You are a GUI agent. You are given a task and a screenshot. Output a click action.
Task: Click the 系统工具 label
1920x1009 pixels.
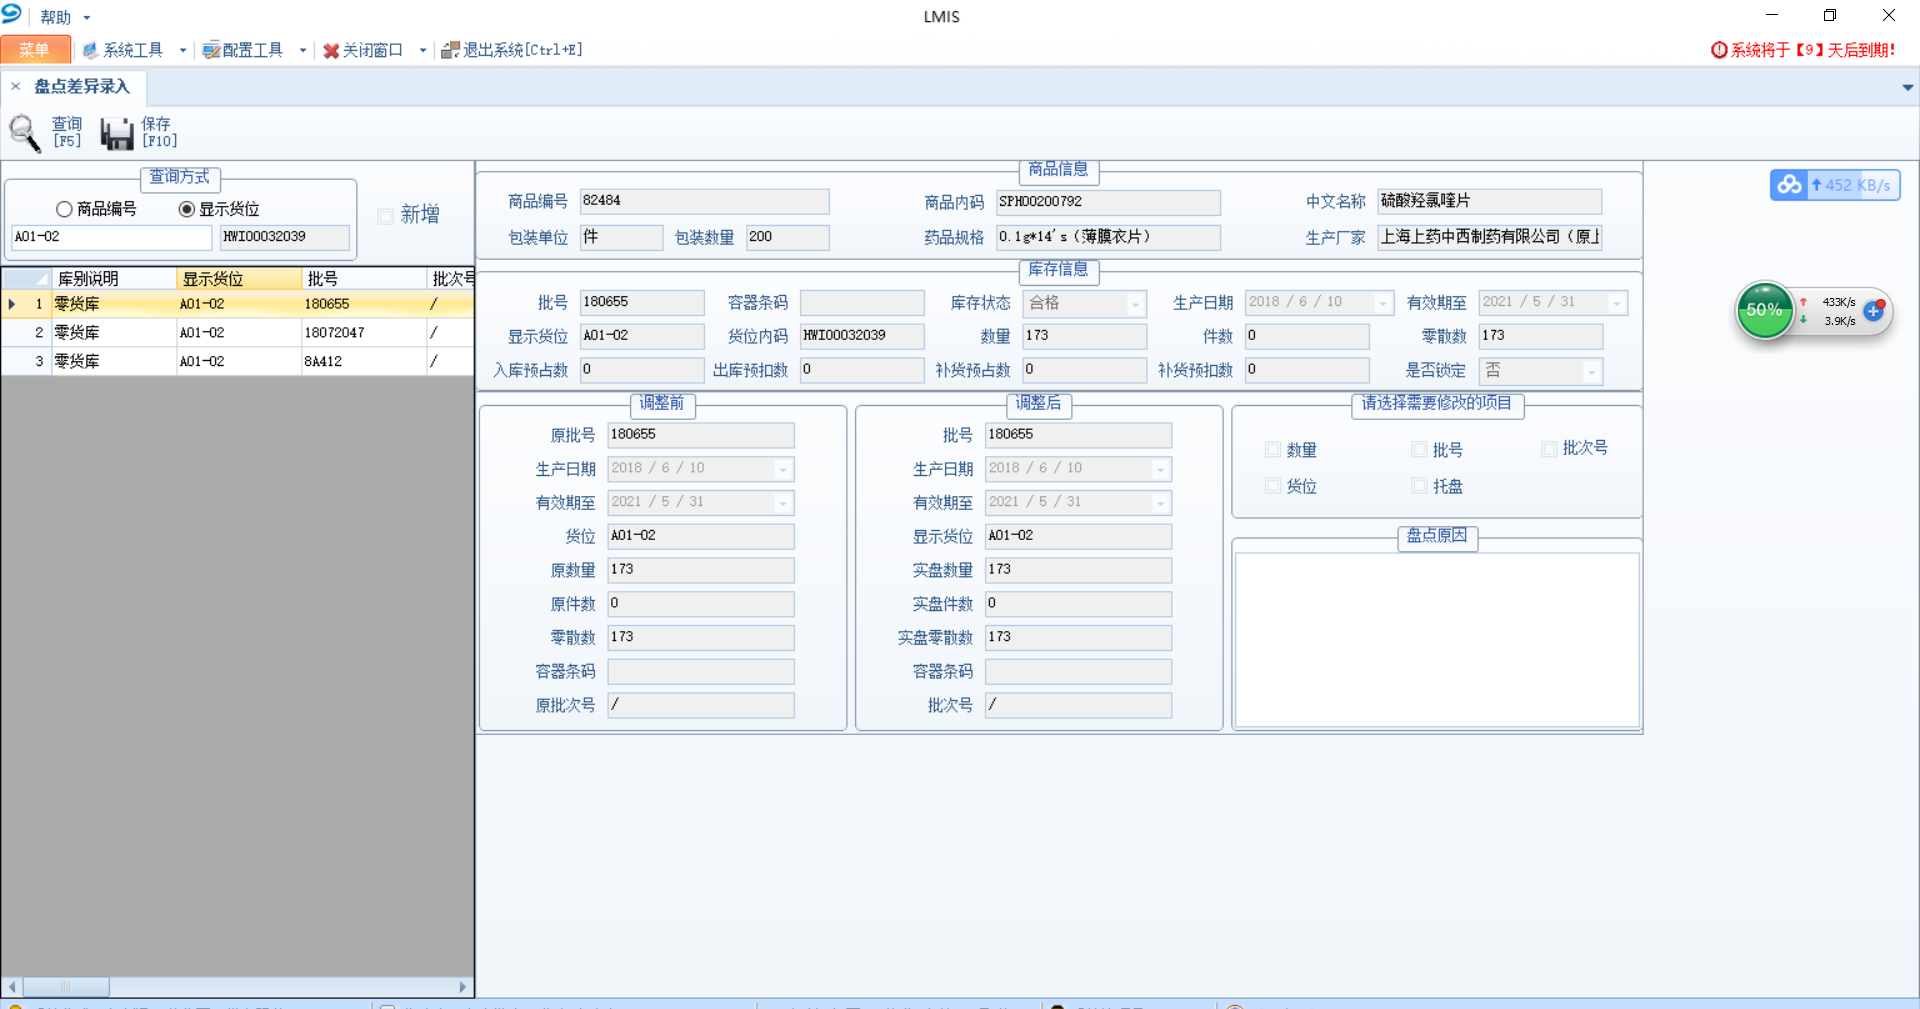pyautogui.click(x=133, y=50)
